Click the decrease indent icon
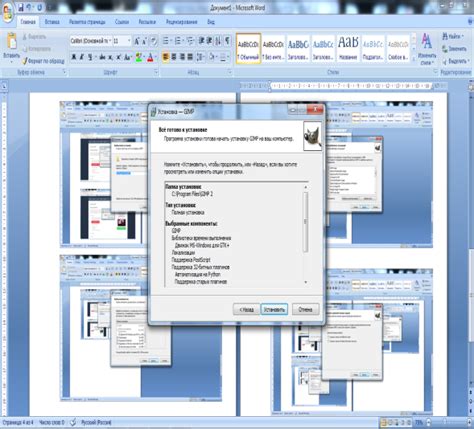Screen dimensions: 474x429 pos(201,41)
